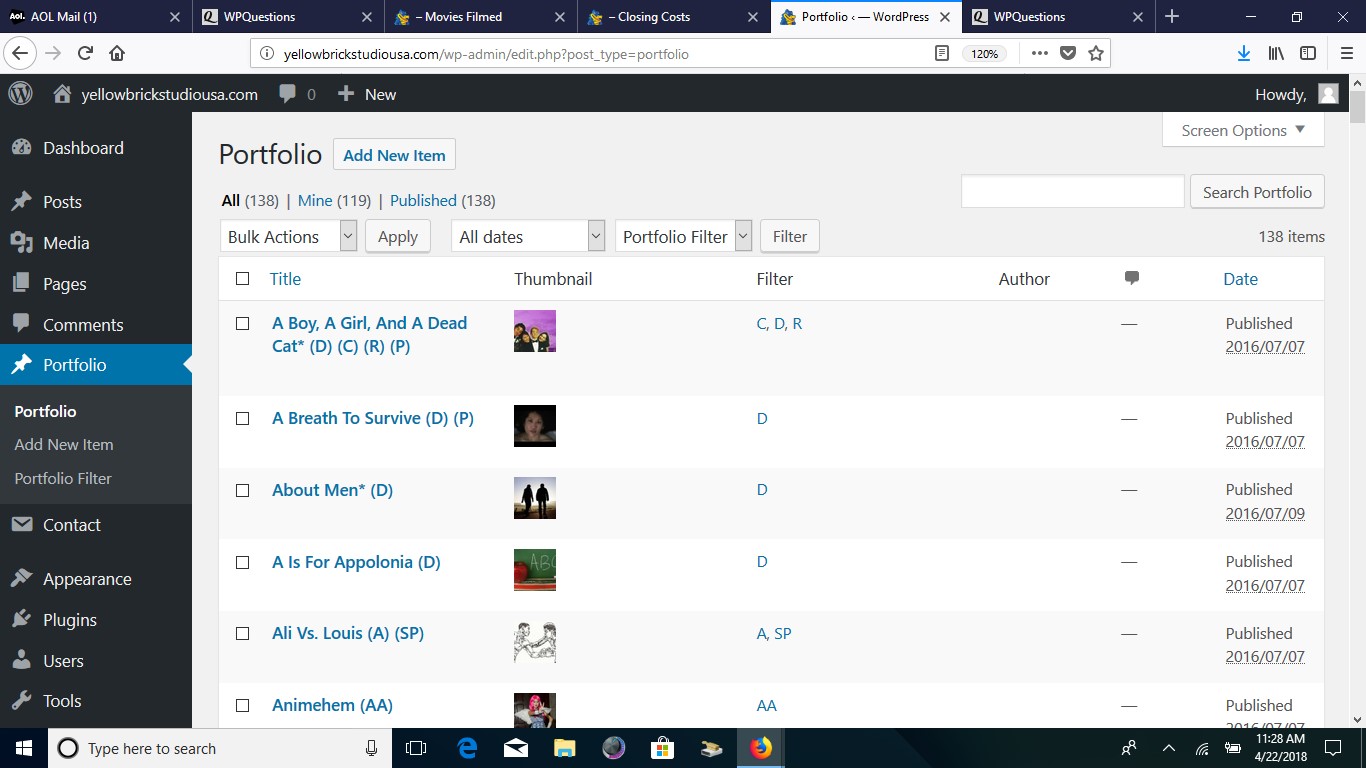Open a new browser tab
Viewport: 1366px width, 768px height.
click(1173, 17)
